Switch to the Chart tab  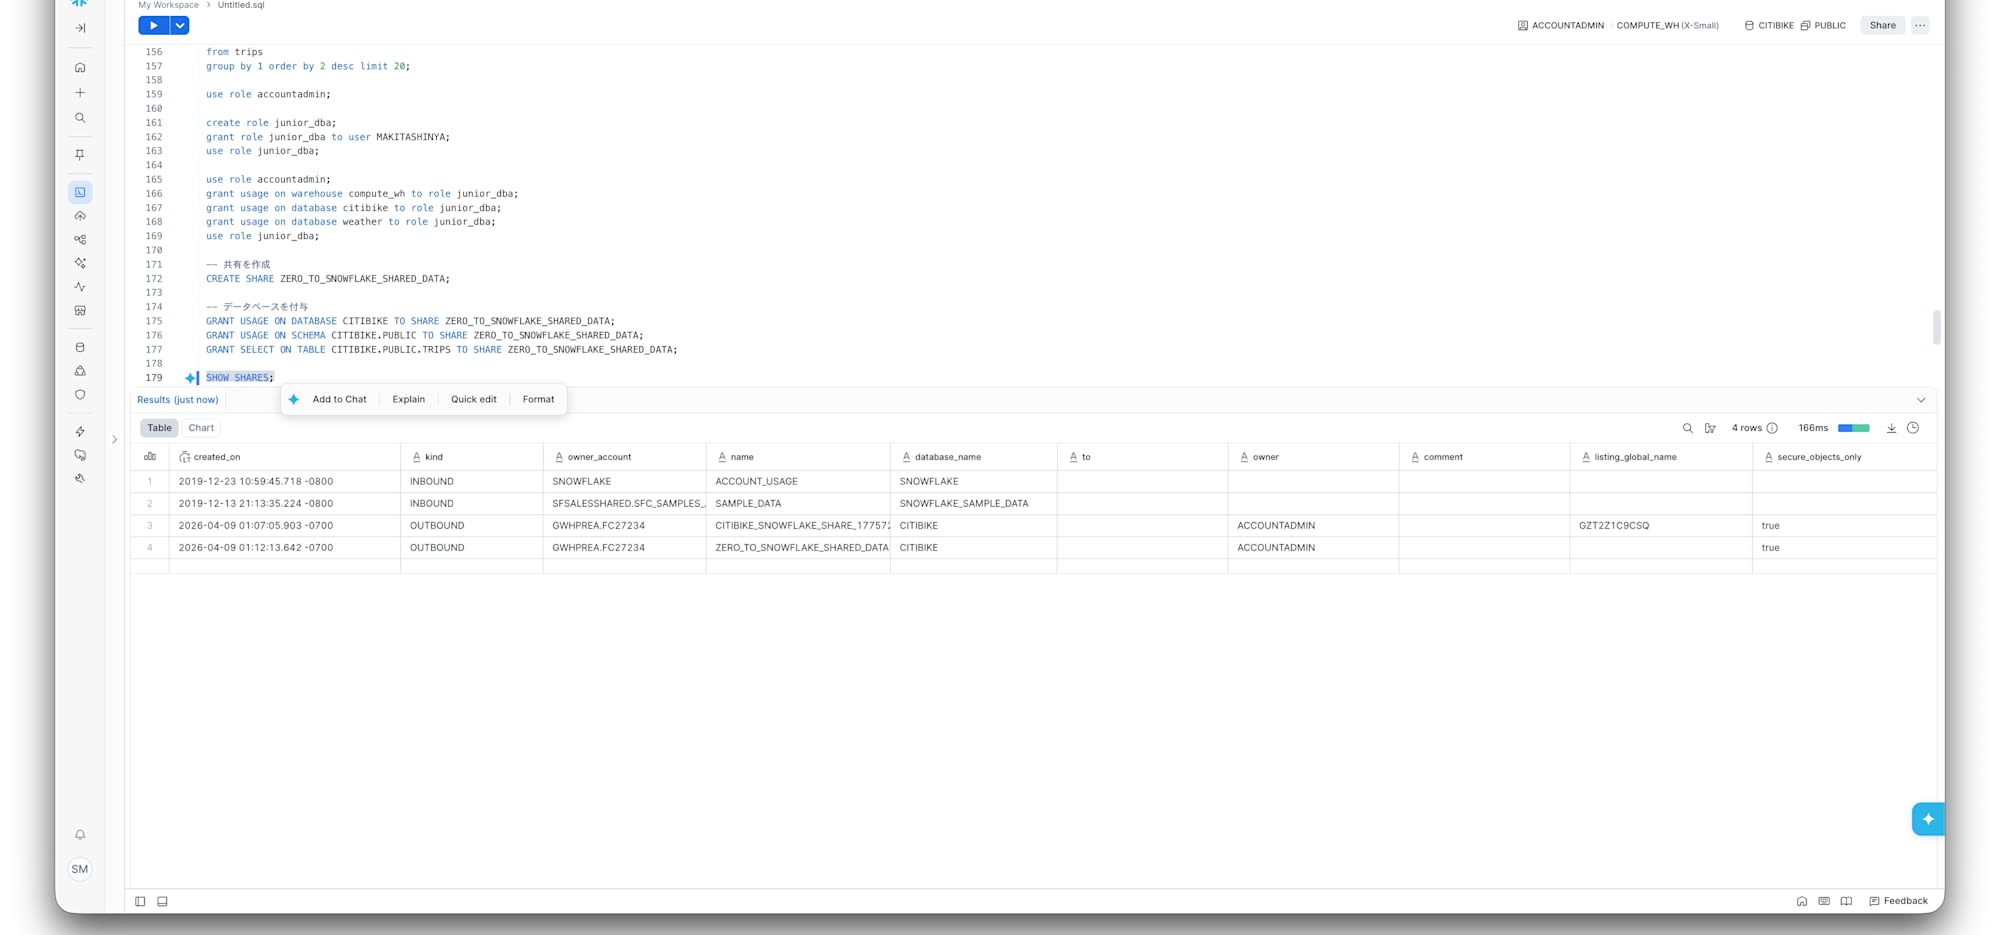coord(201,428)
